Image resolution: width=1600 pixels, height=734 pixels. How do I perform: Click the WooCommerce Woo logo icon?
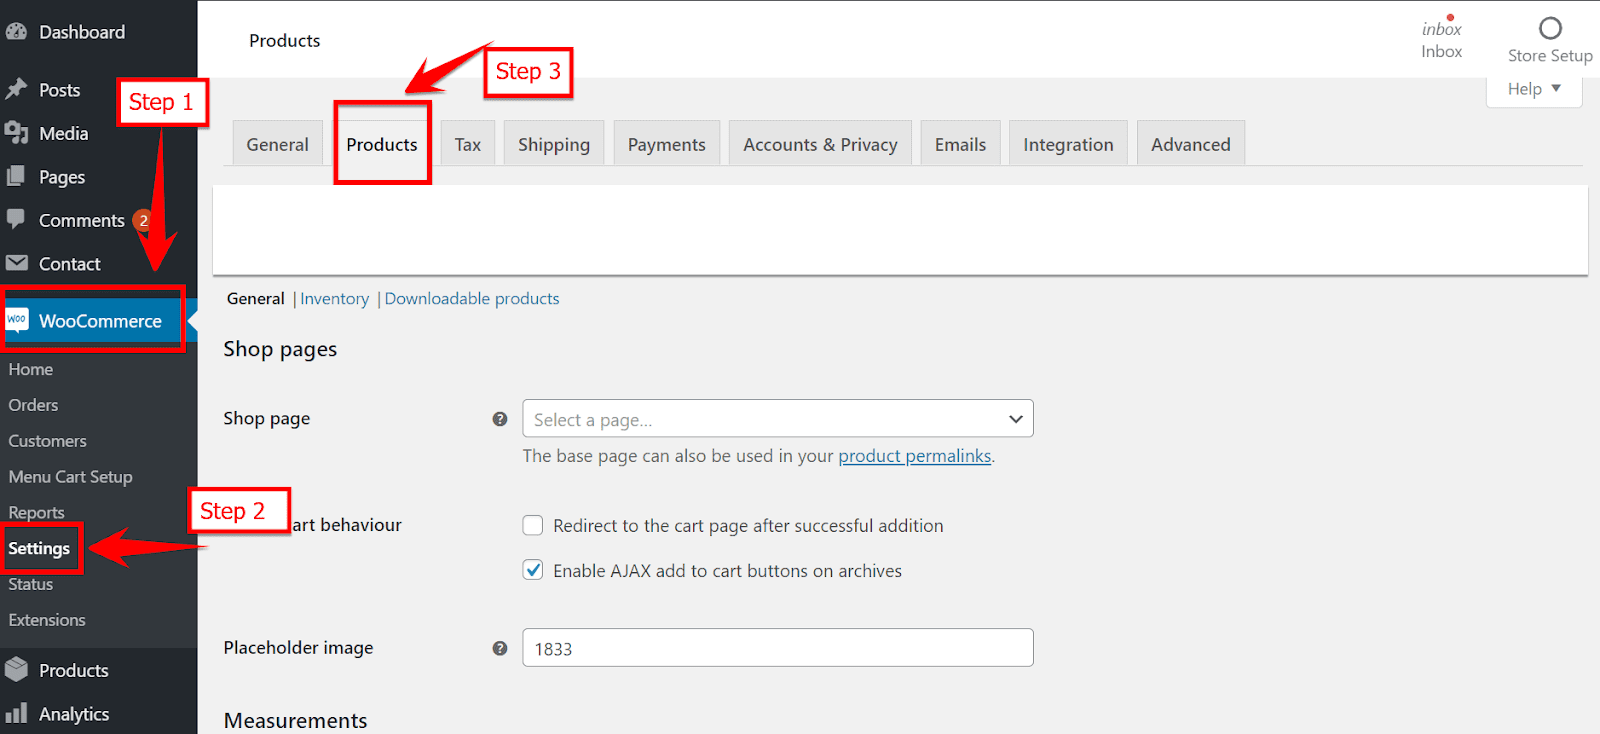pyautogui.click(x=17, y=320)
